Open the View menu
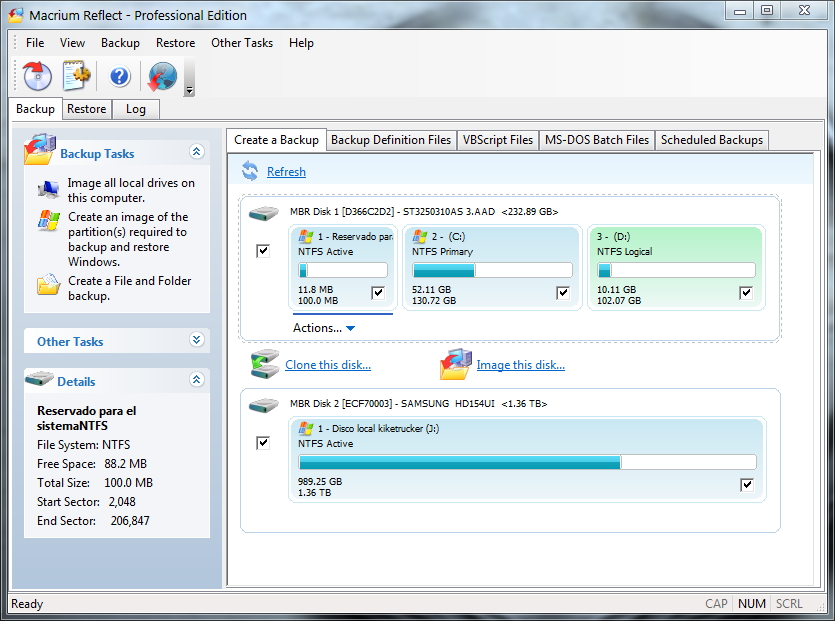835x621 pixels. tap(72, 43)
